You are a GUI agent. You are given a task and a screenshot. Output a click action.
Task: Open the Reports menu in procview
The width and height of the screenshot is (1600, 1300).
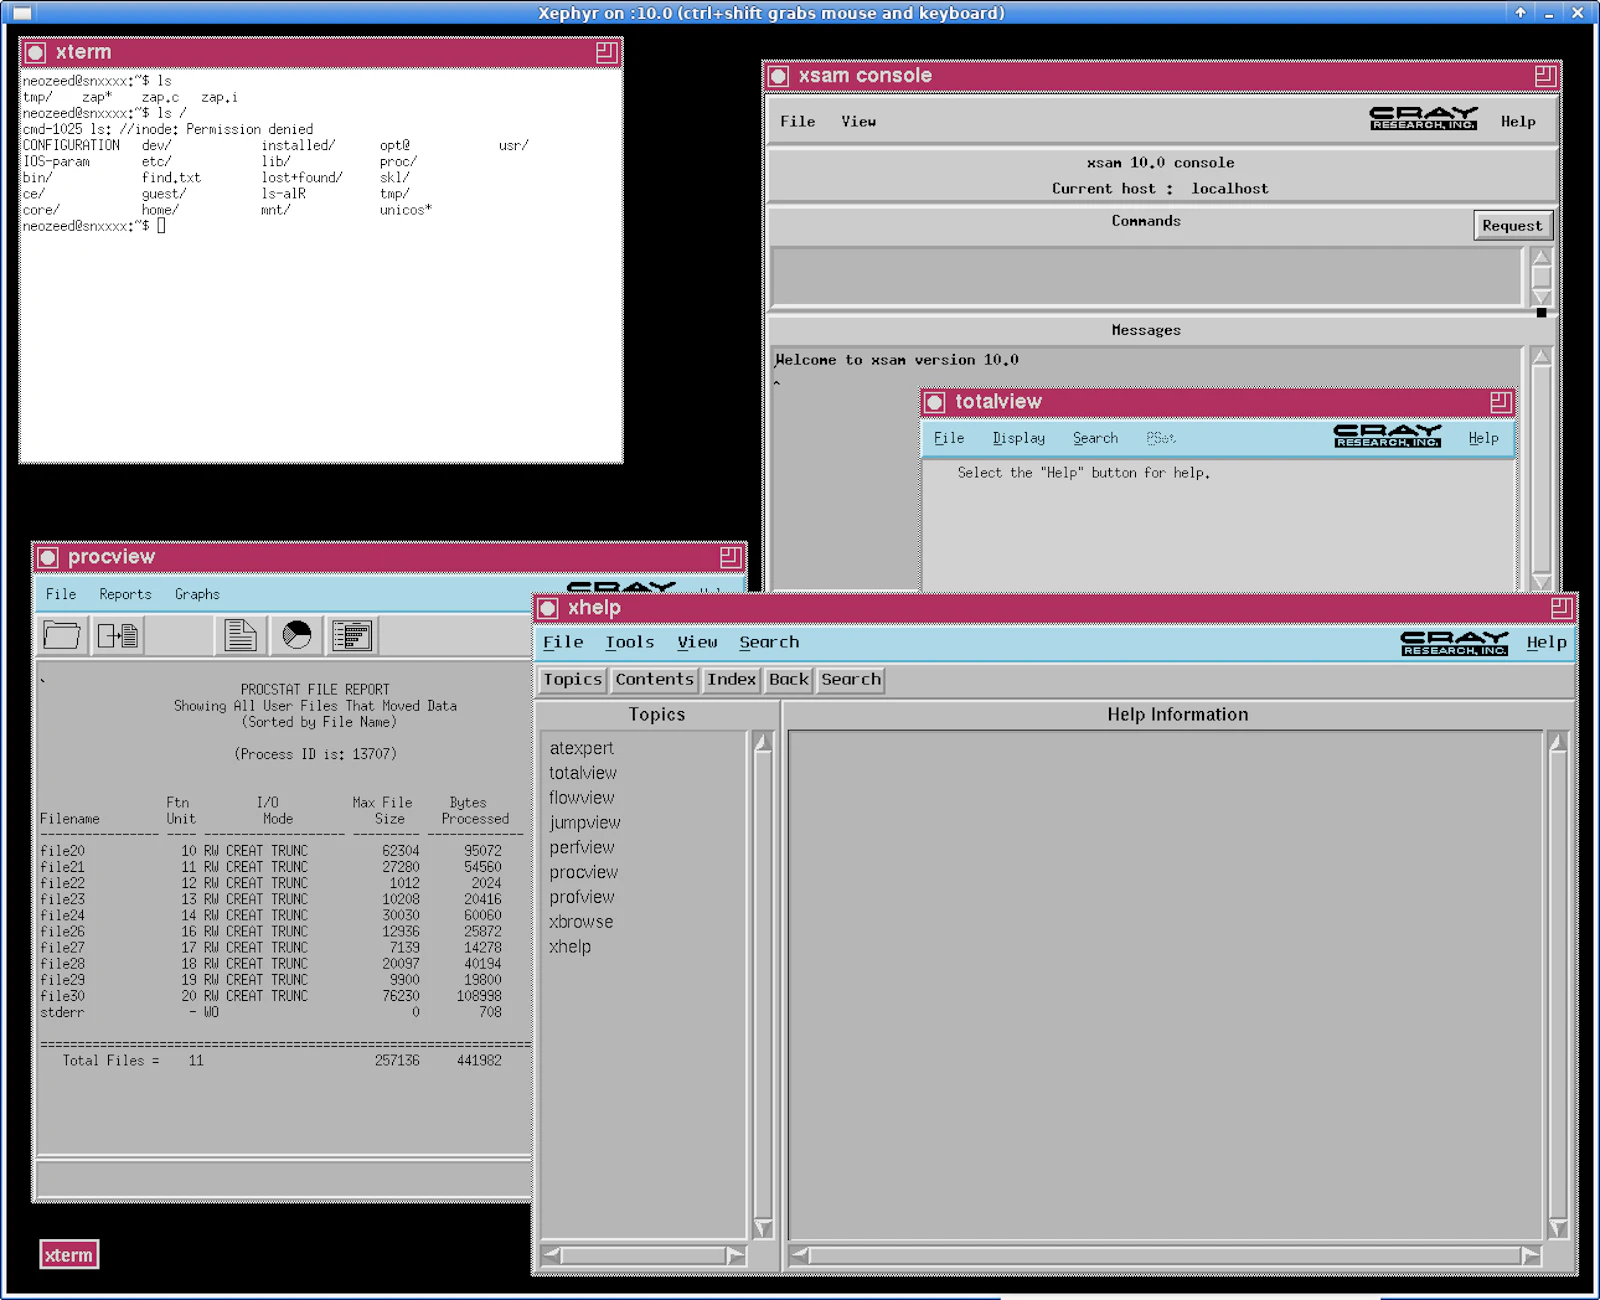pos(125,594)
